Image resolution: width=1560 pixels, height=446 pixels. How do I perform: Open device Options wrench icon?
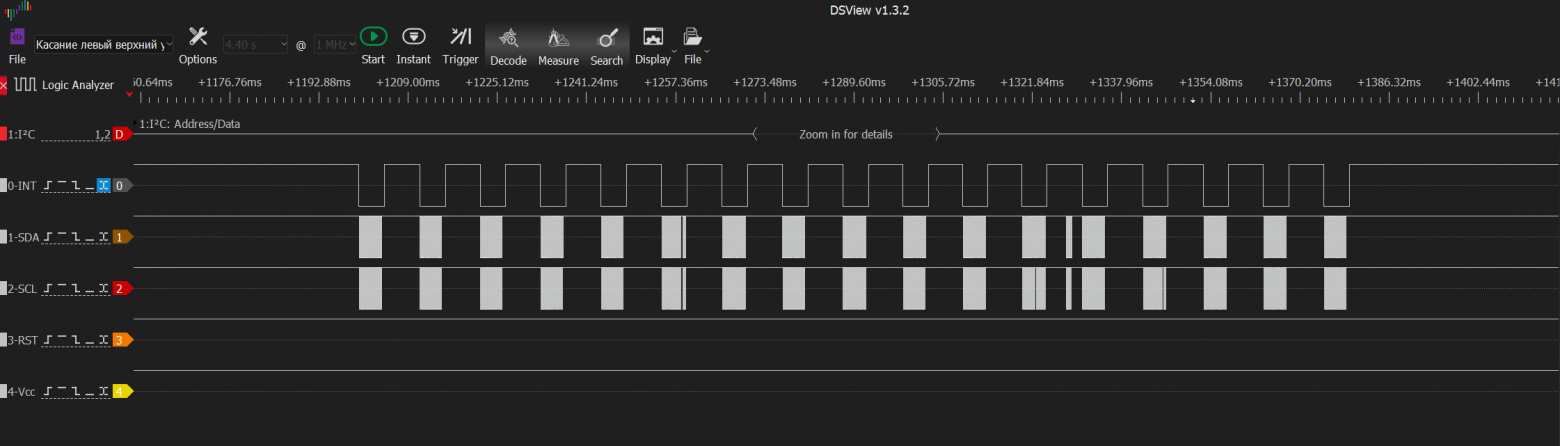pyautogui.click(x=198, y=37)
